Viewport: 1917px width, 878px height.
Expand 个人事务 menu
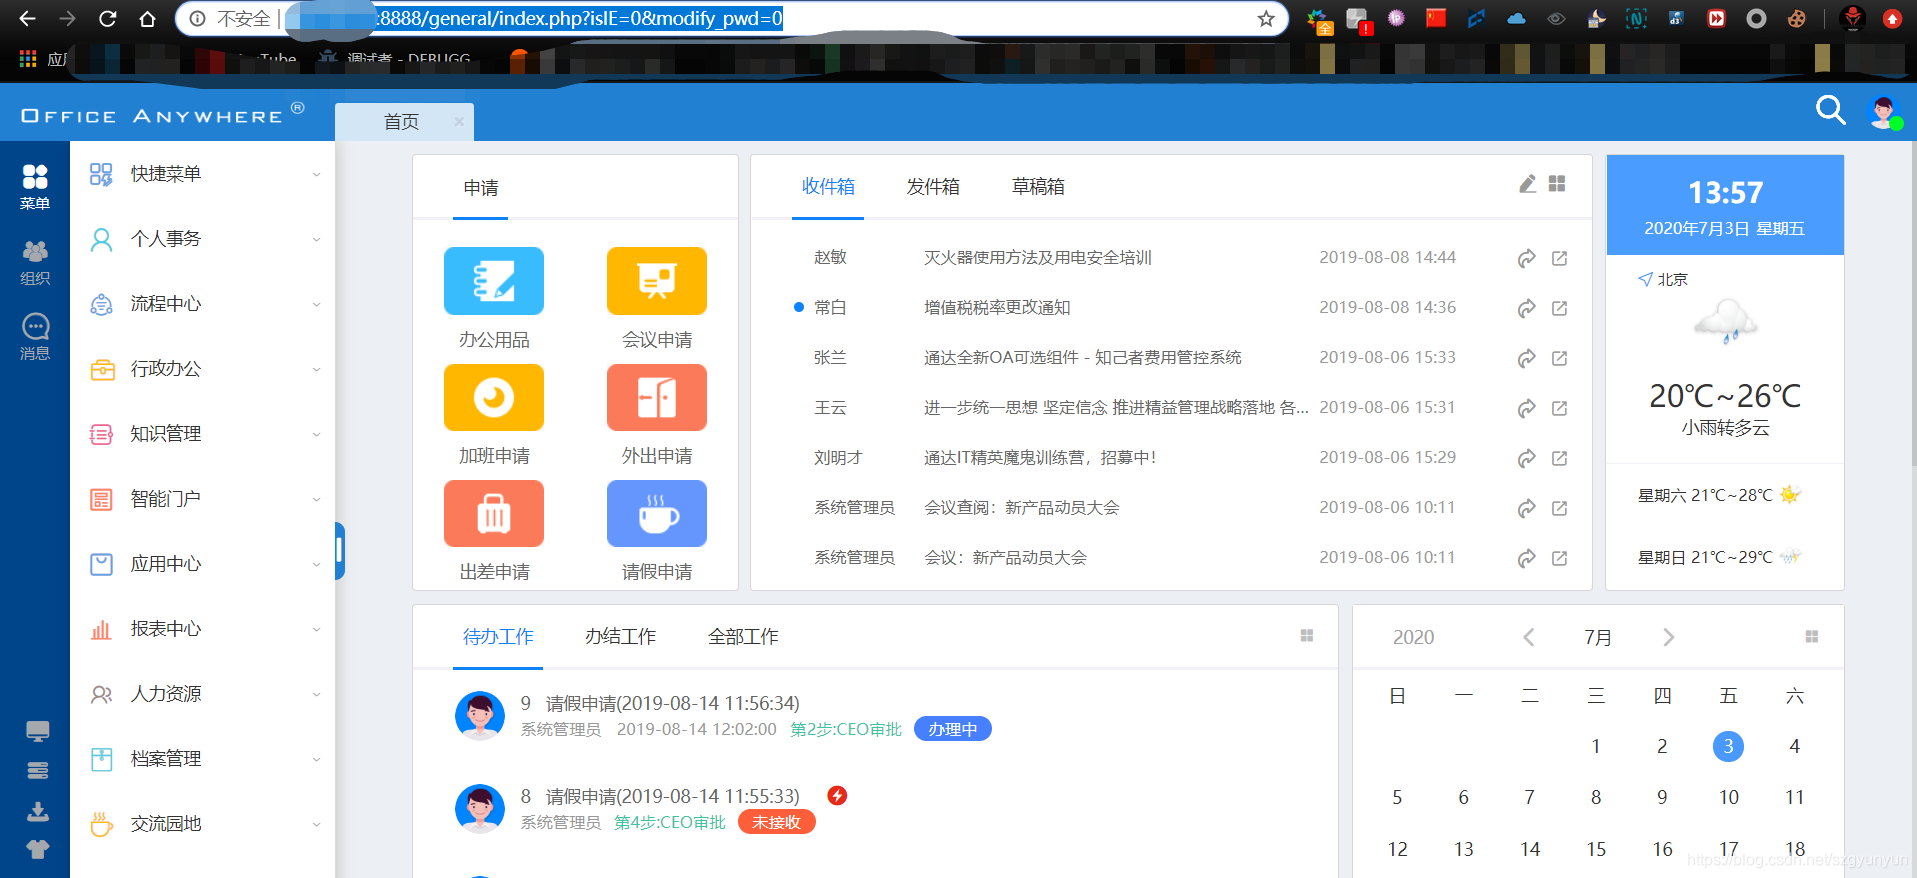coord(202,239)
